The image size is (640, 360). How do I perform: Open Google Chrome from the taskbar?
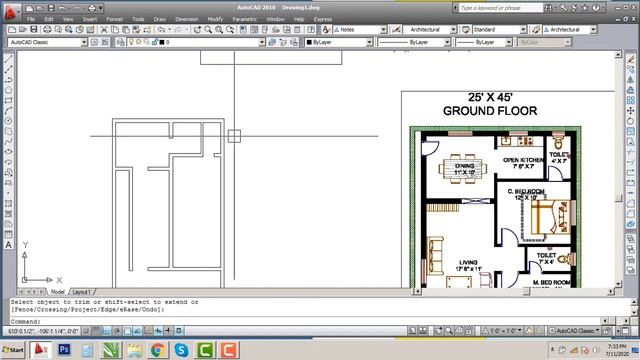(x=158, y=350)
